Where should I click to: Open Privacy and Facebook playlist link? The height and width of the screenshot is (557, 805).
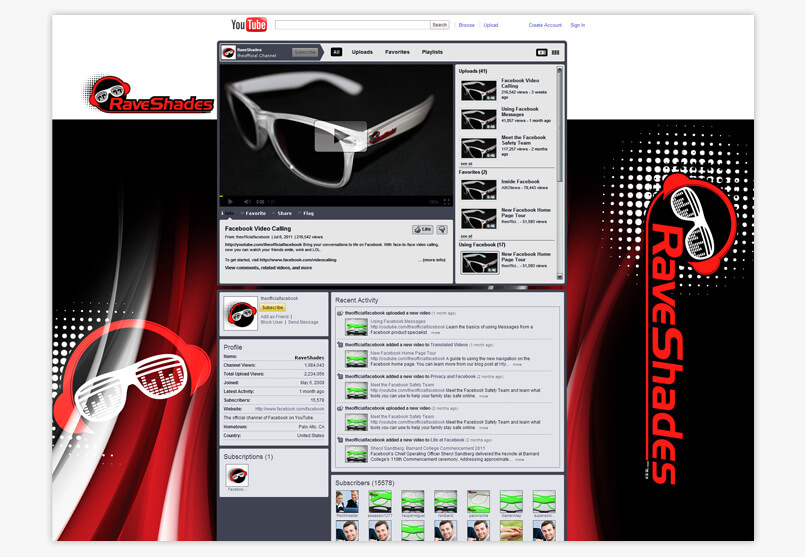[x=453, y=377]
